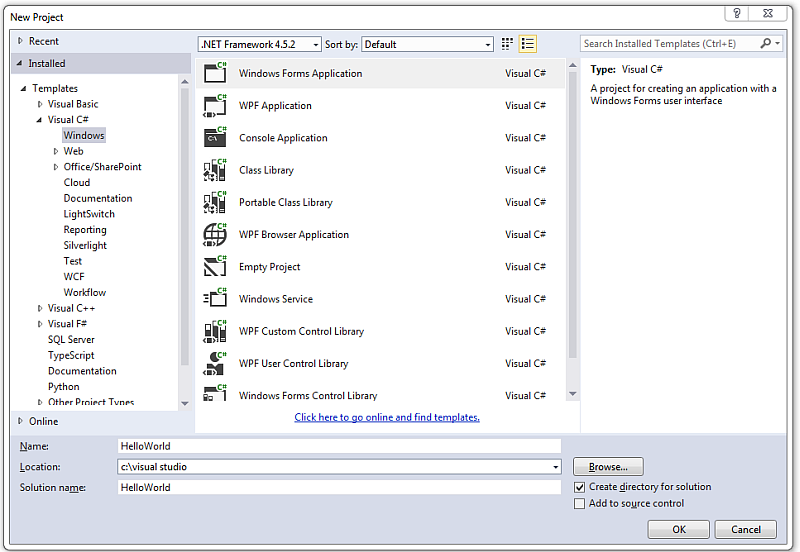800x552 pixels.
Task: Enable Add to source control checkbox
Action: pos(580,504)
